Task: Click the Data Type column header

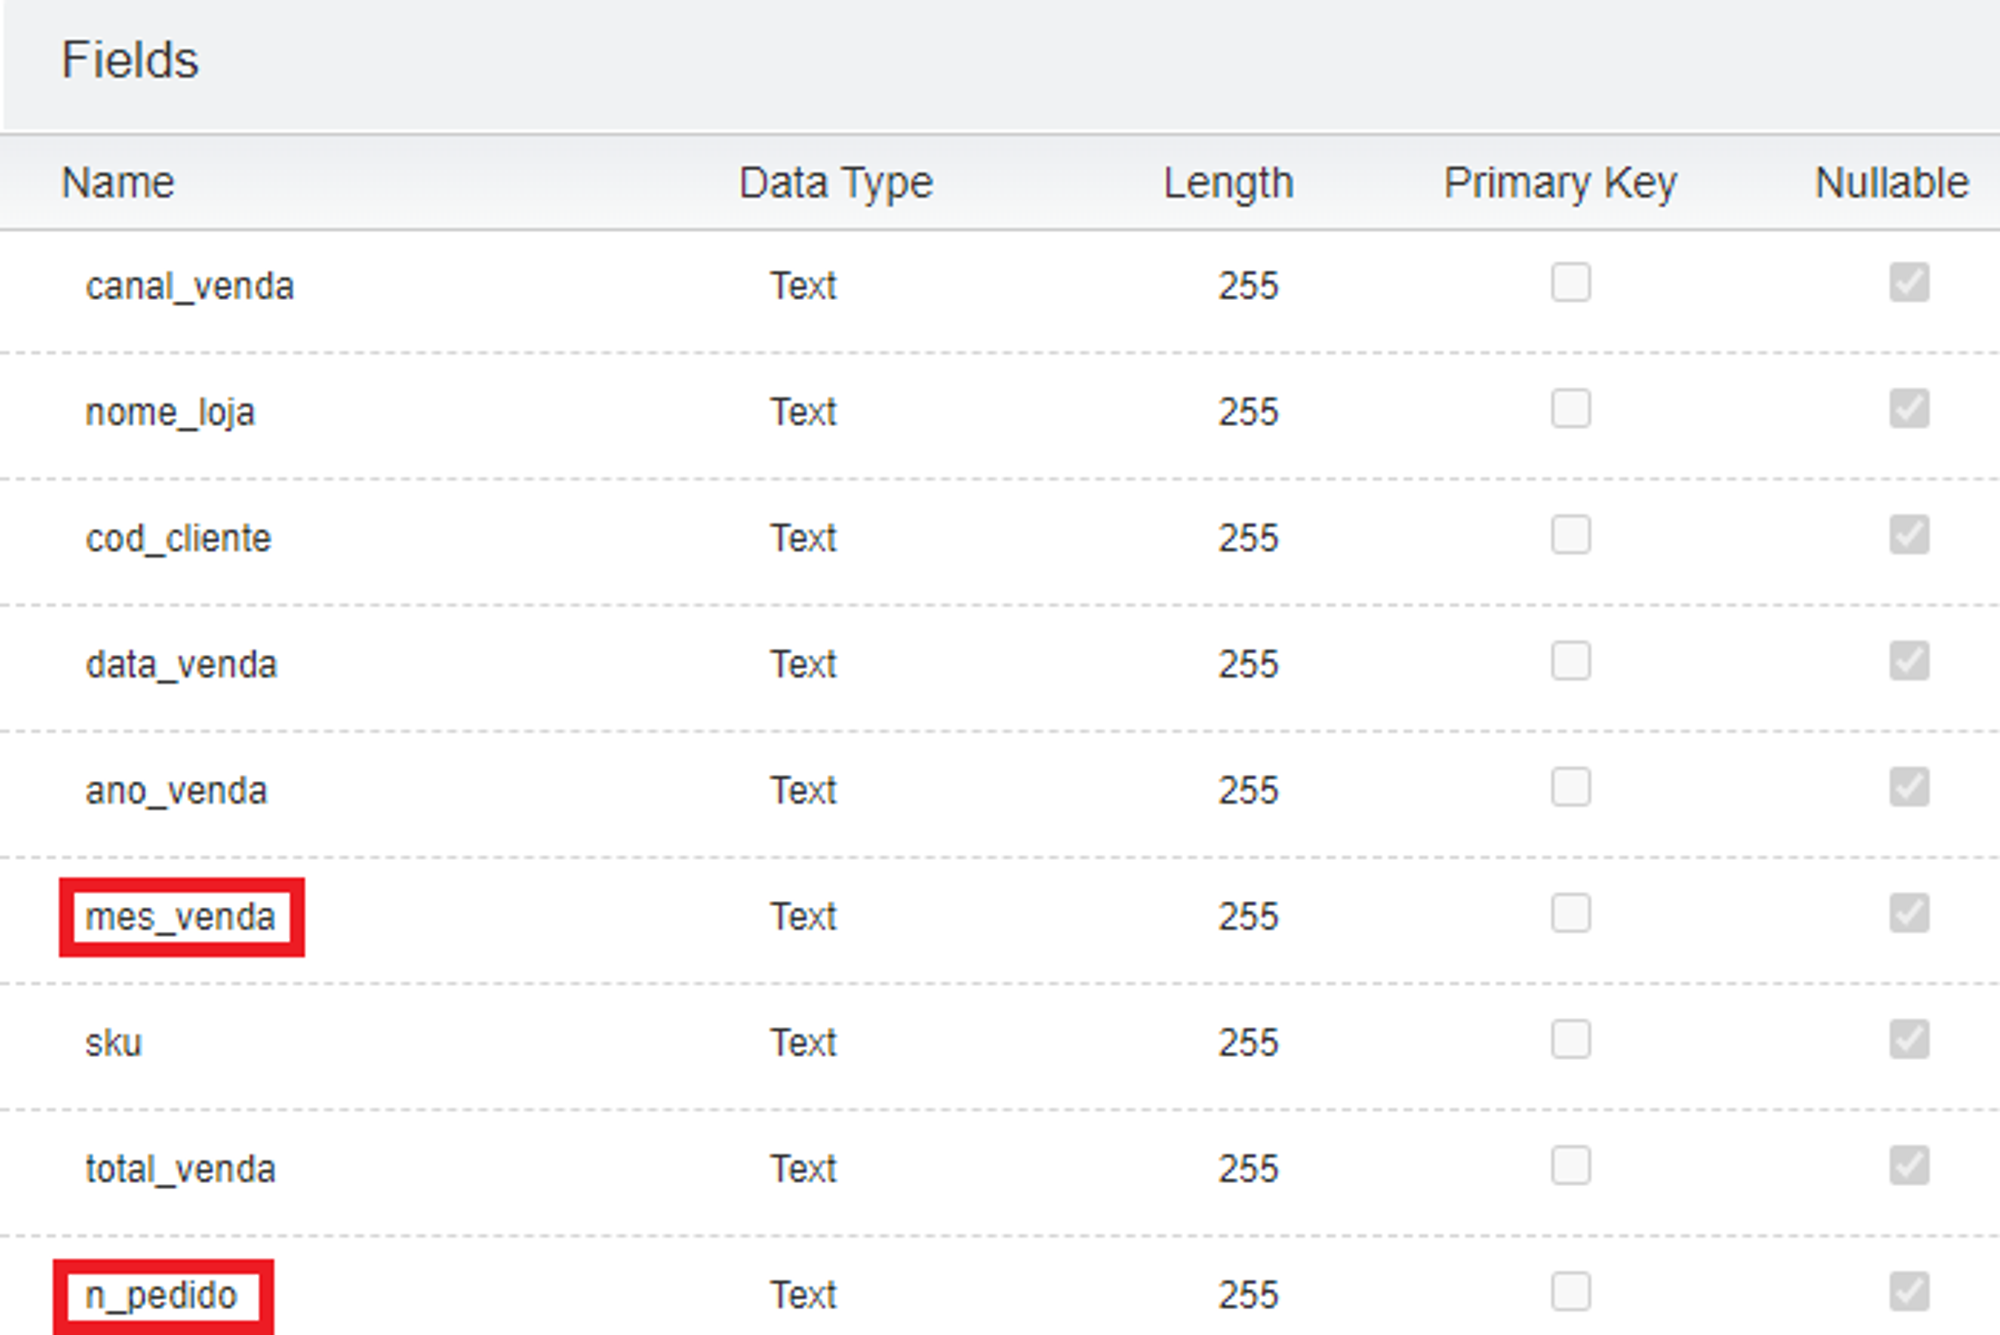Action: coord(835,183)
